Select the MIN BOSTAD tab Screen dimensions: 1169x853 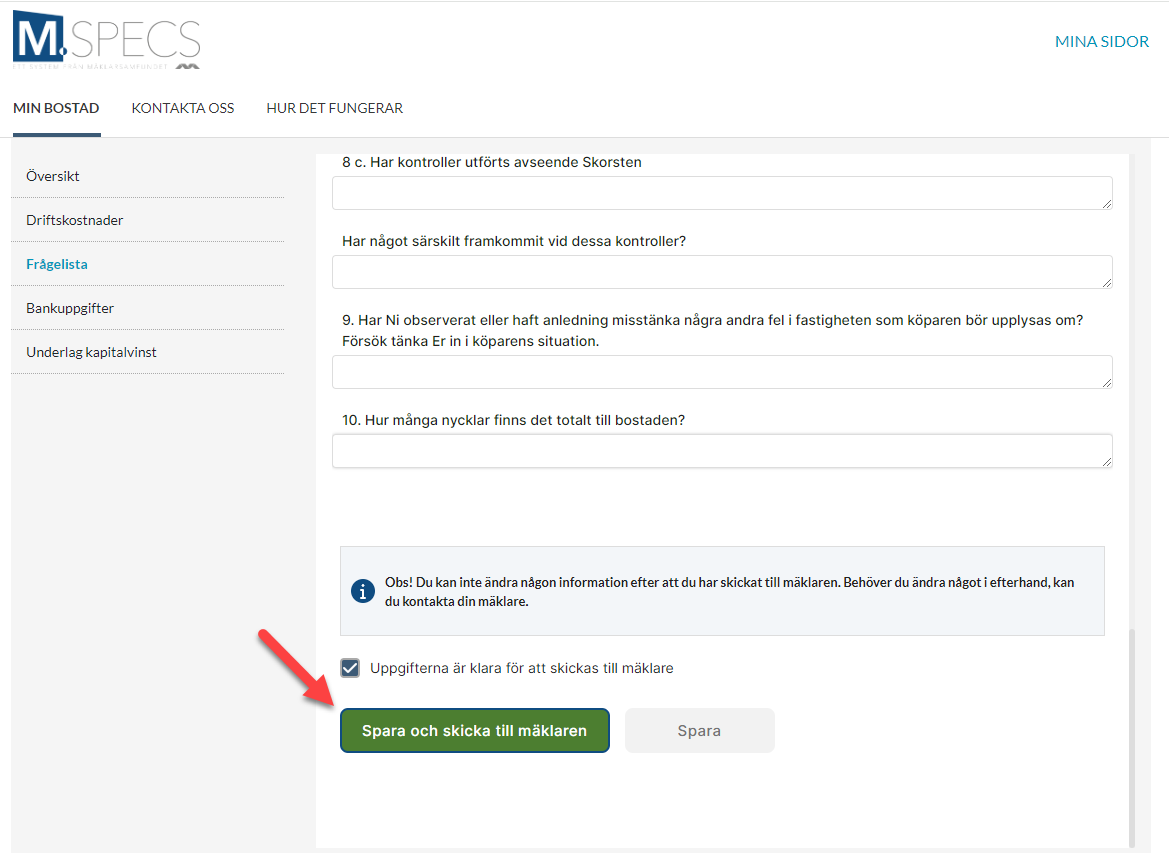pyautogui.click(x=56, y=108)
